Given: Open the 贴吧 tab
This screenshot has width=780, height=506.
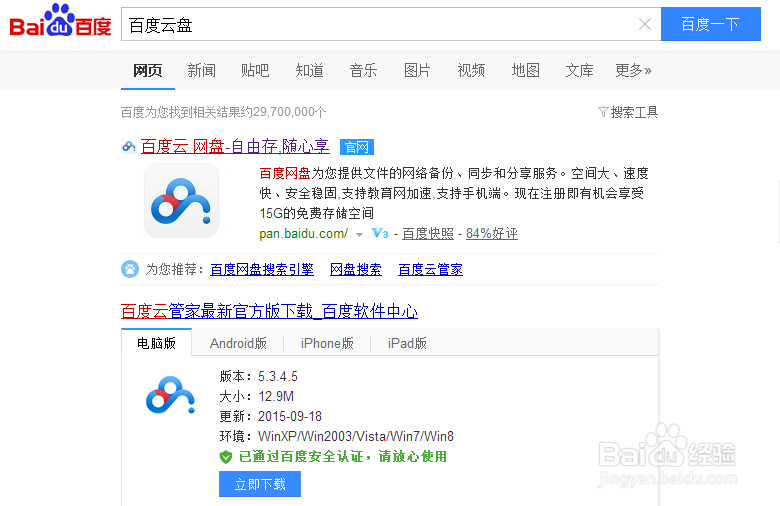Looking at the screenshot, I should (255, 71).
